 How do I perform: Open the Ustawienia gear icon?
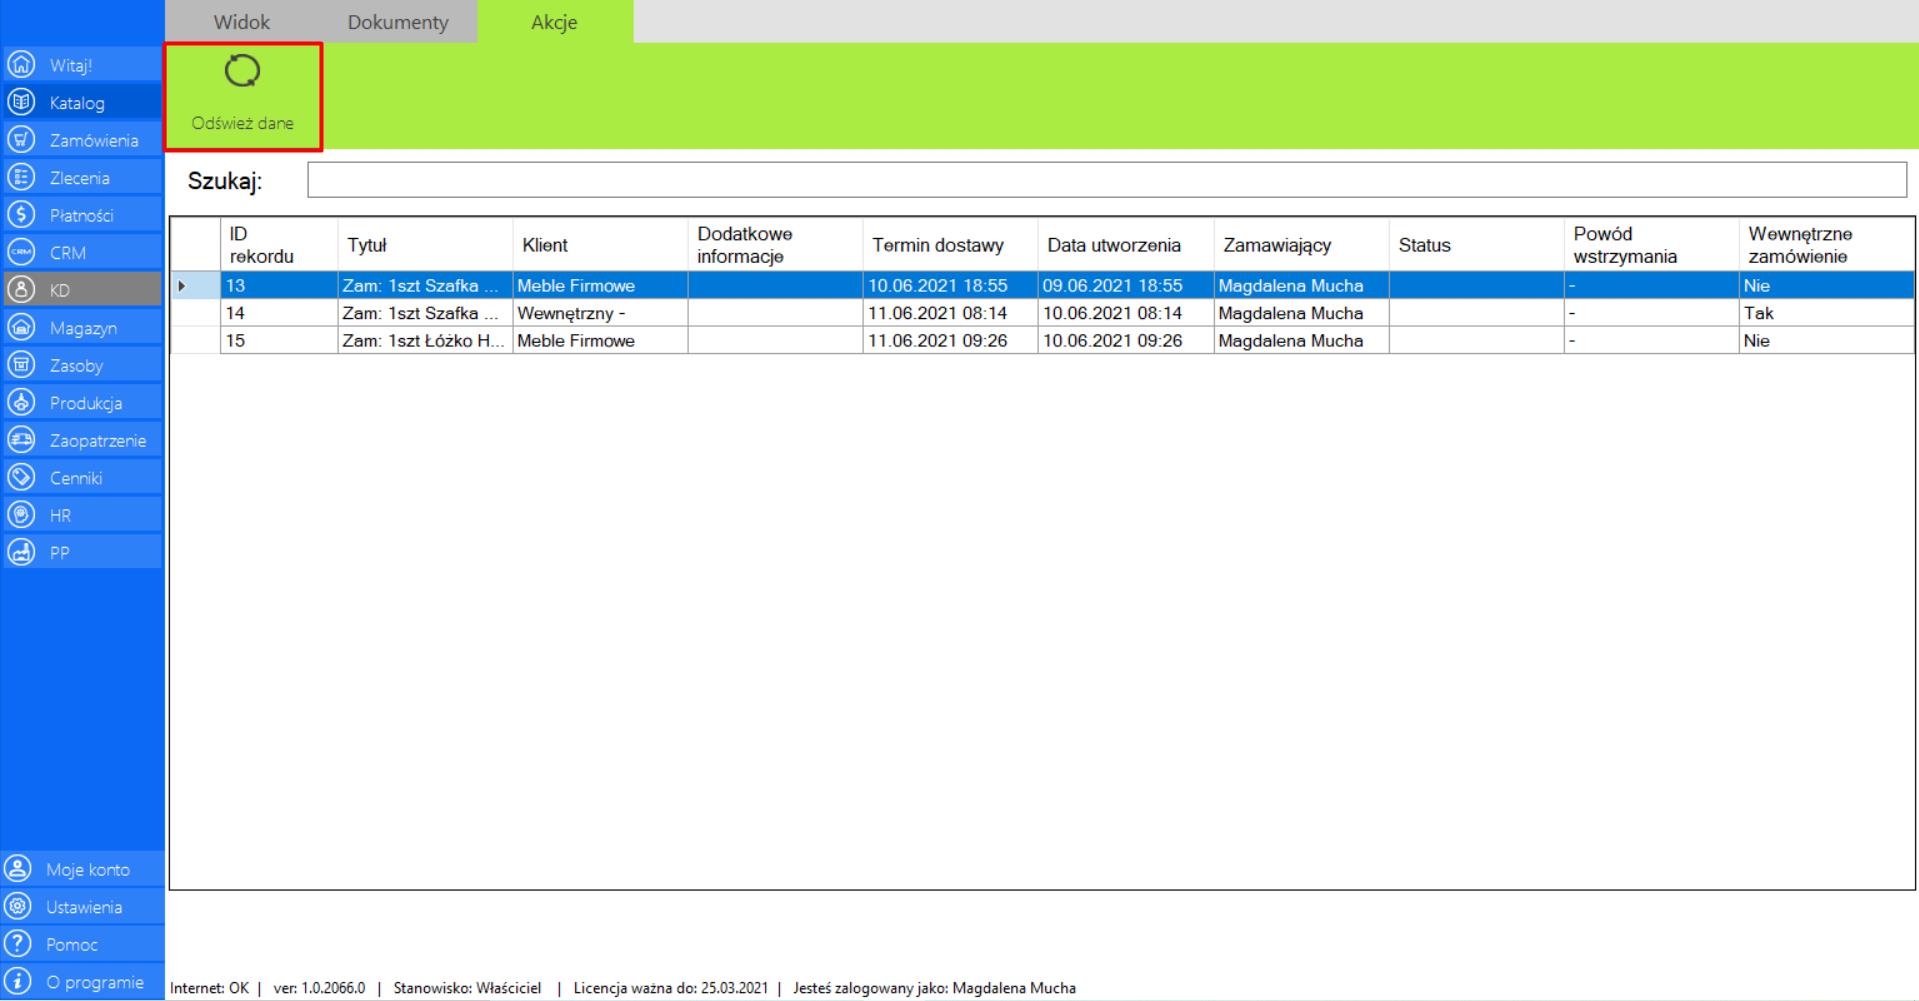tap(17, 907)
